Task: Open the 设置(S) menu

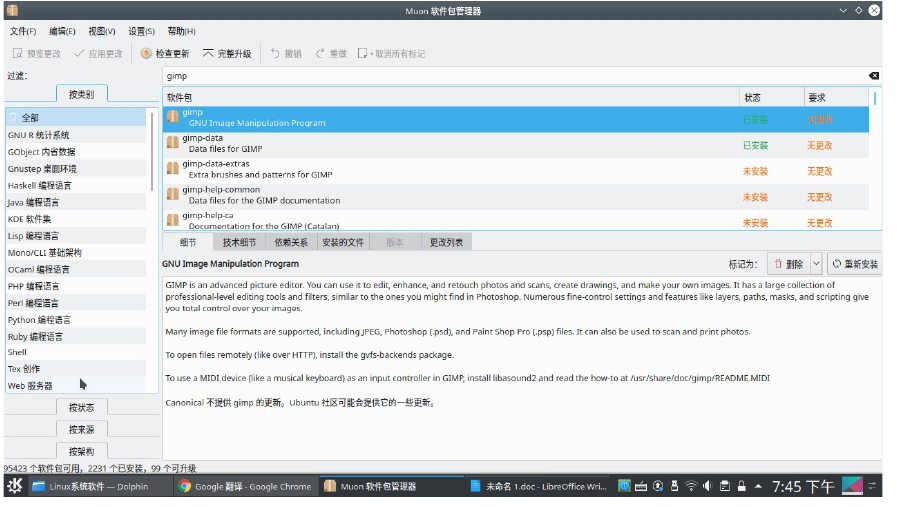Action: click(x=141, y=31)
